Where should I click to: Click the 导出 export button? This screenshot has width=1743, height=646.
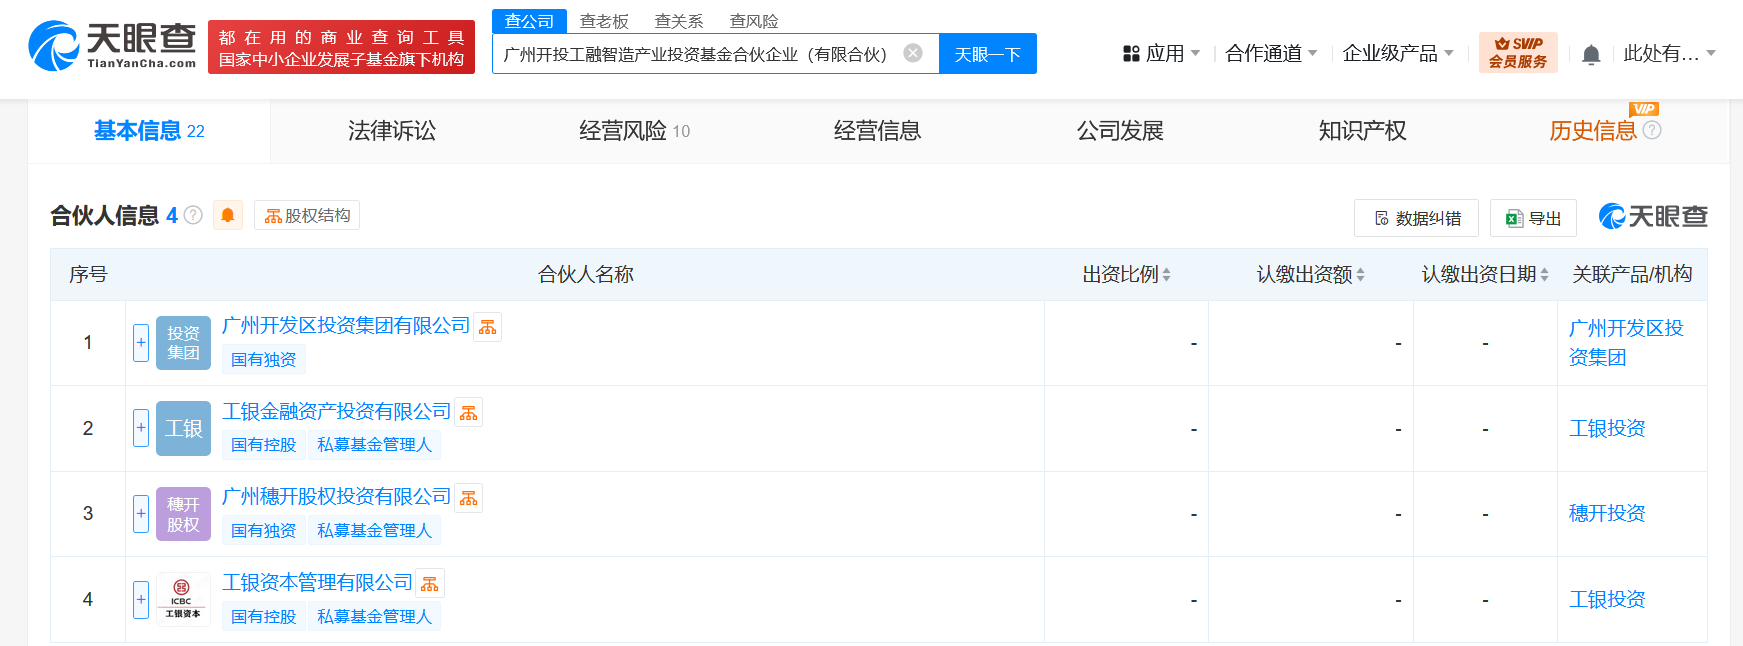tap(1533, 218)
